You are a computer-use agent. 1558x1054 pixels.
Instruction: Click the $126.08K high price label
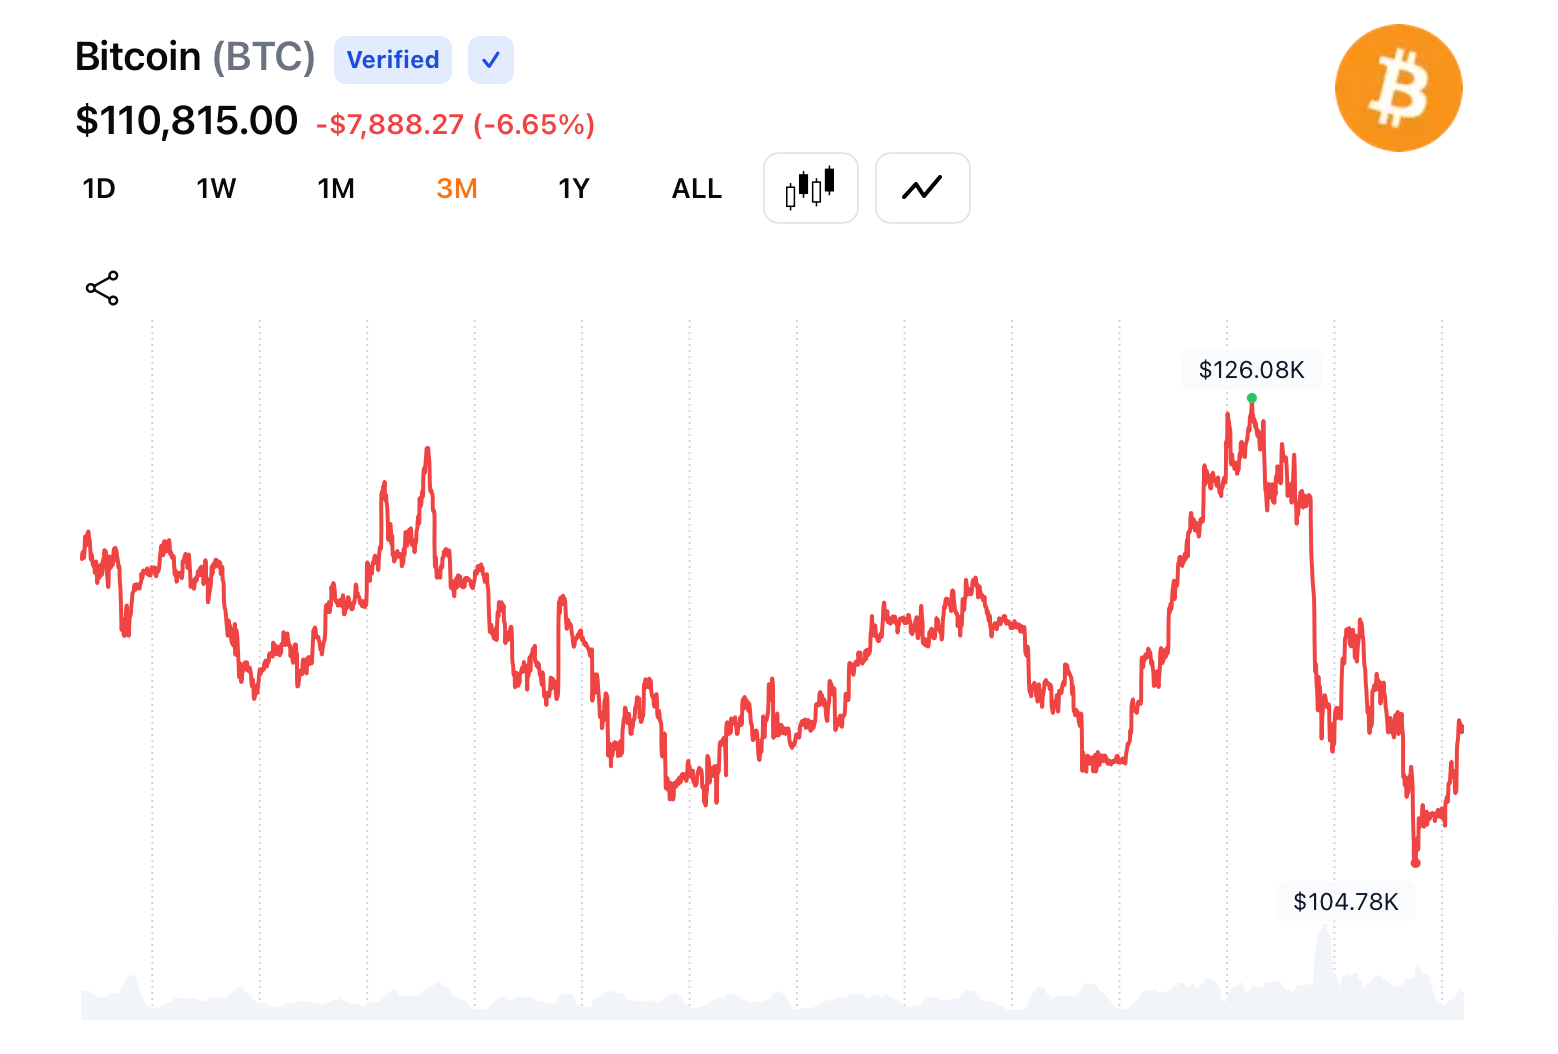tap(1251, 370)
